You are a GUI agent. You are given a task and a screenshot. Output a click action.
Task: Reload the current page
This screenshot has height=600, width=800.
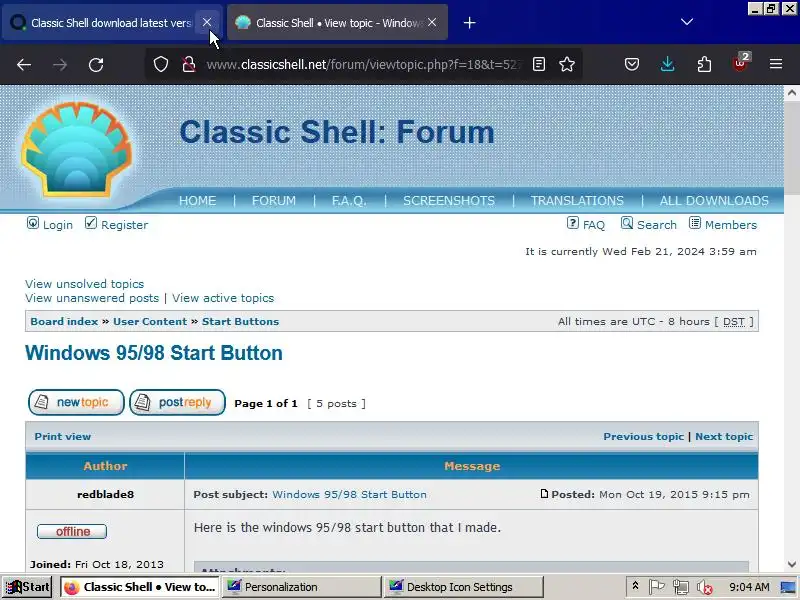click(96, 64)
